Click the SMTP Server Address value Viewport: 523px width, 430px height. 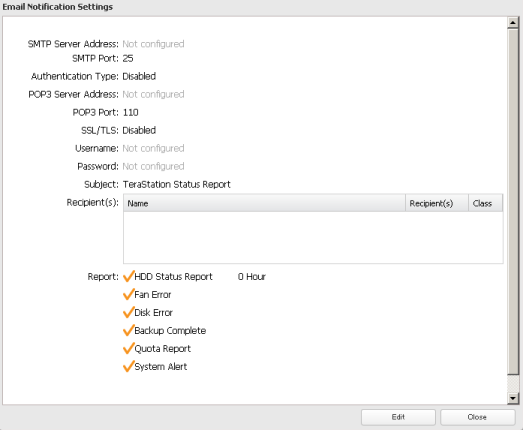pyautogui.click(x=153, y=44)
